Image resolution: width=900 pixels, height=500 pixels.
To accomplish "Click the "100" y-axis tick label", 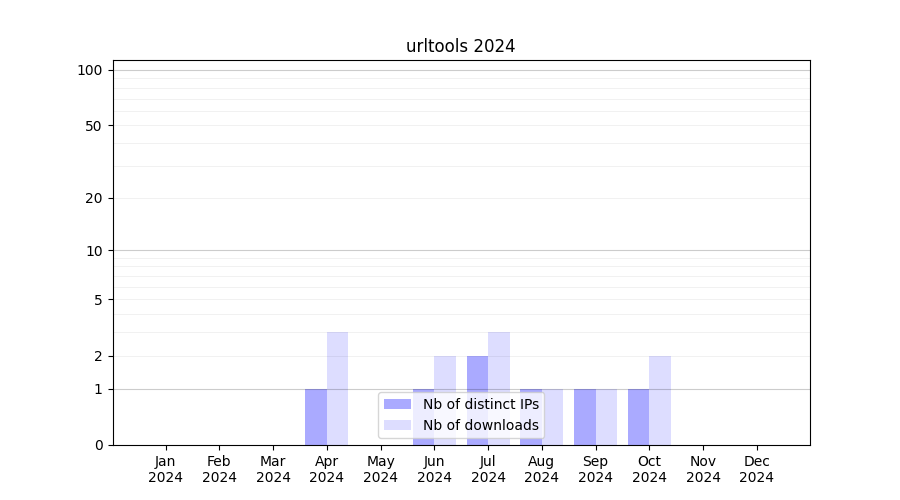I will [90, 70].
